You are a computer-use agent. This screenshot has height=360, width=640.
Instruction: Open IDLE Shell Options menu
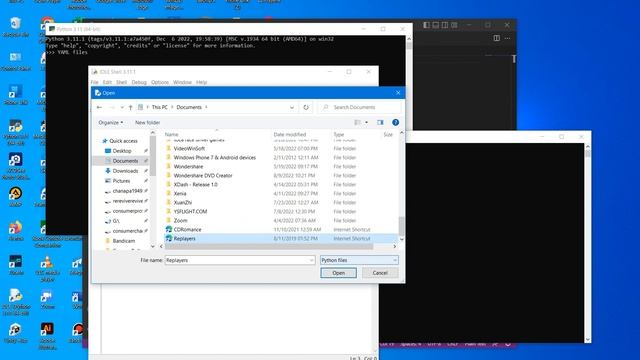coord(160,82)
